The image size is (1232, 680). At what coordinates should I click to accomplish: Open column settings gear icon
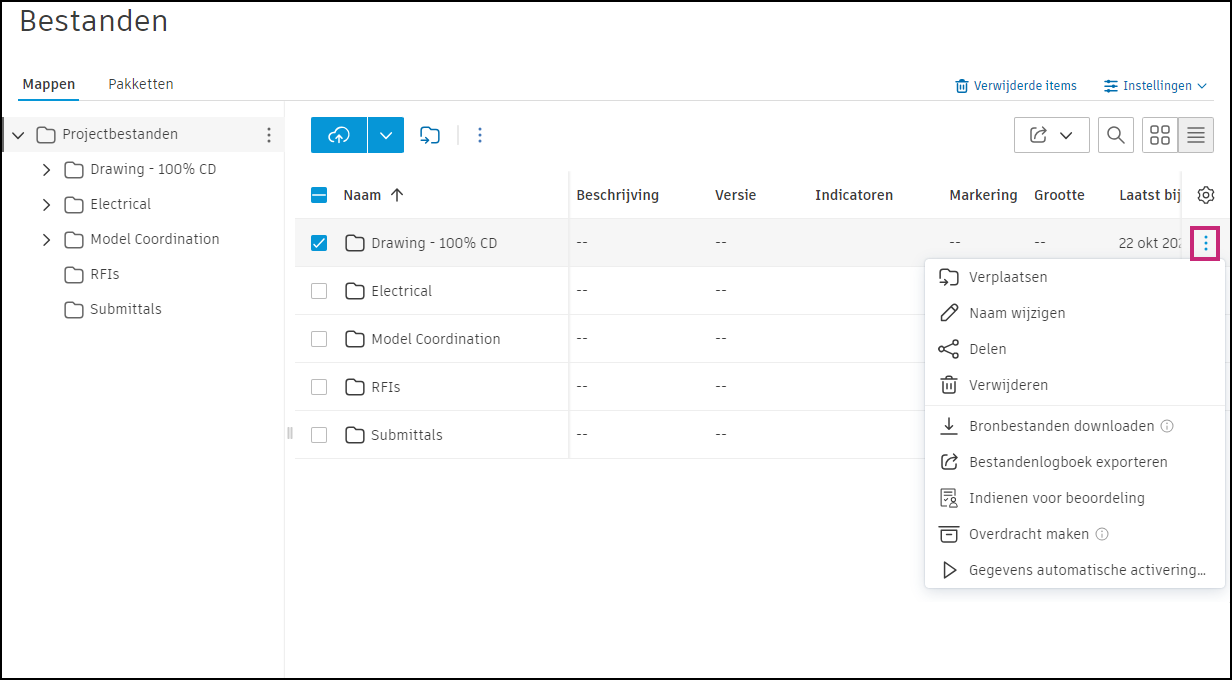pyautogui.click(x=1205, y=195)
